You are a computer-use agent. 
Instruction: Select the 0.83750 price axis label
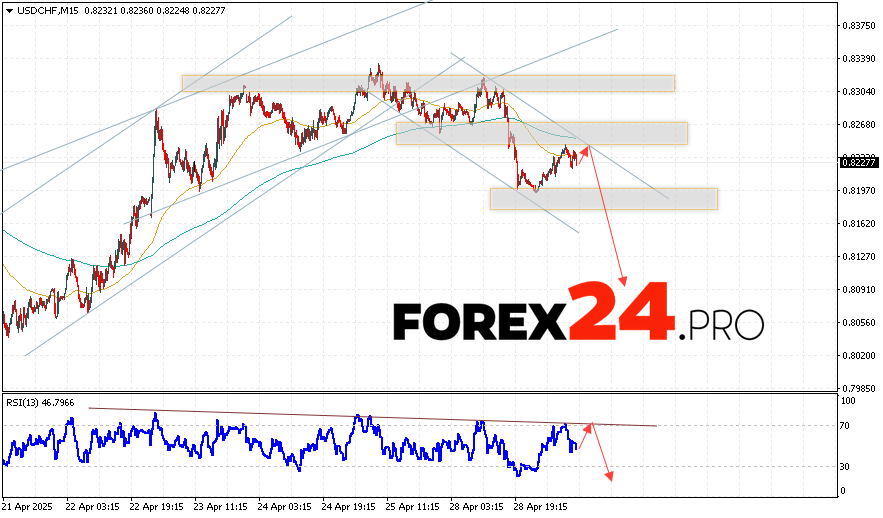point(859,25)
